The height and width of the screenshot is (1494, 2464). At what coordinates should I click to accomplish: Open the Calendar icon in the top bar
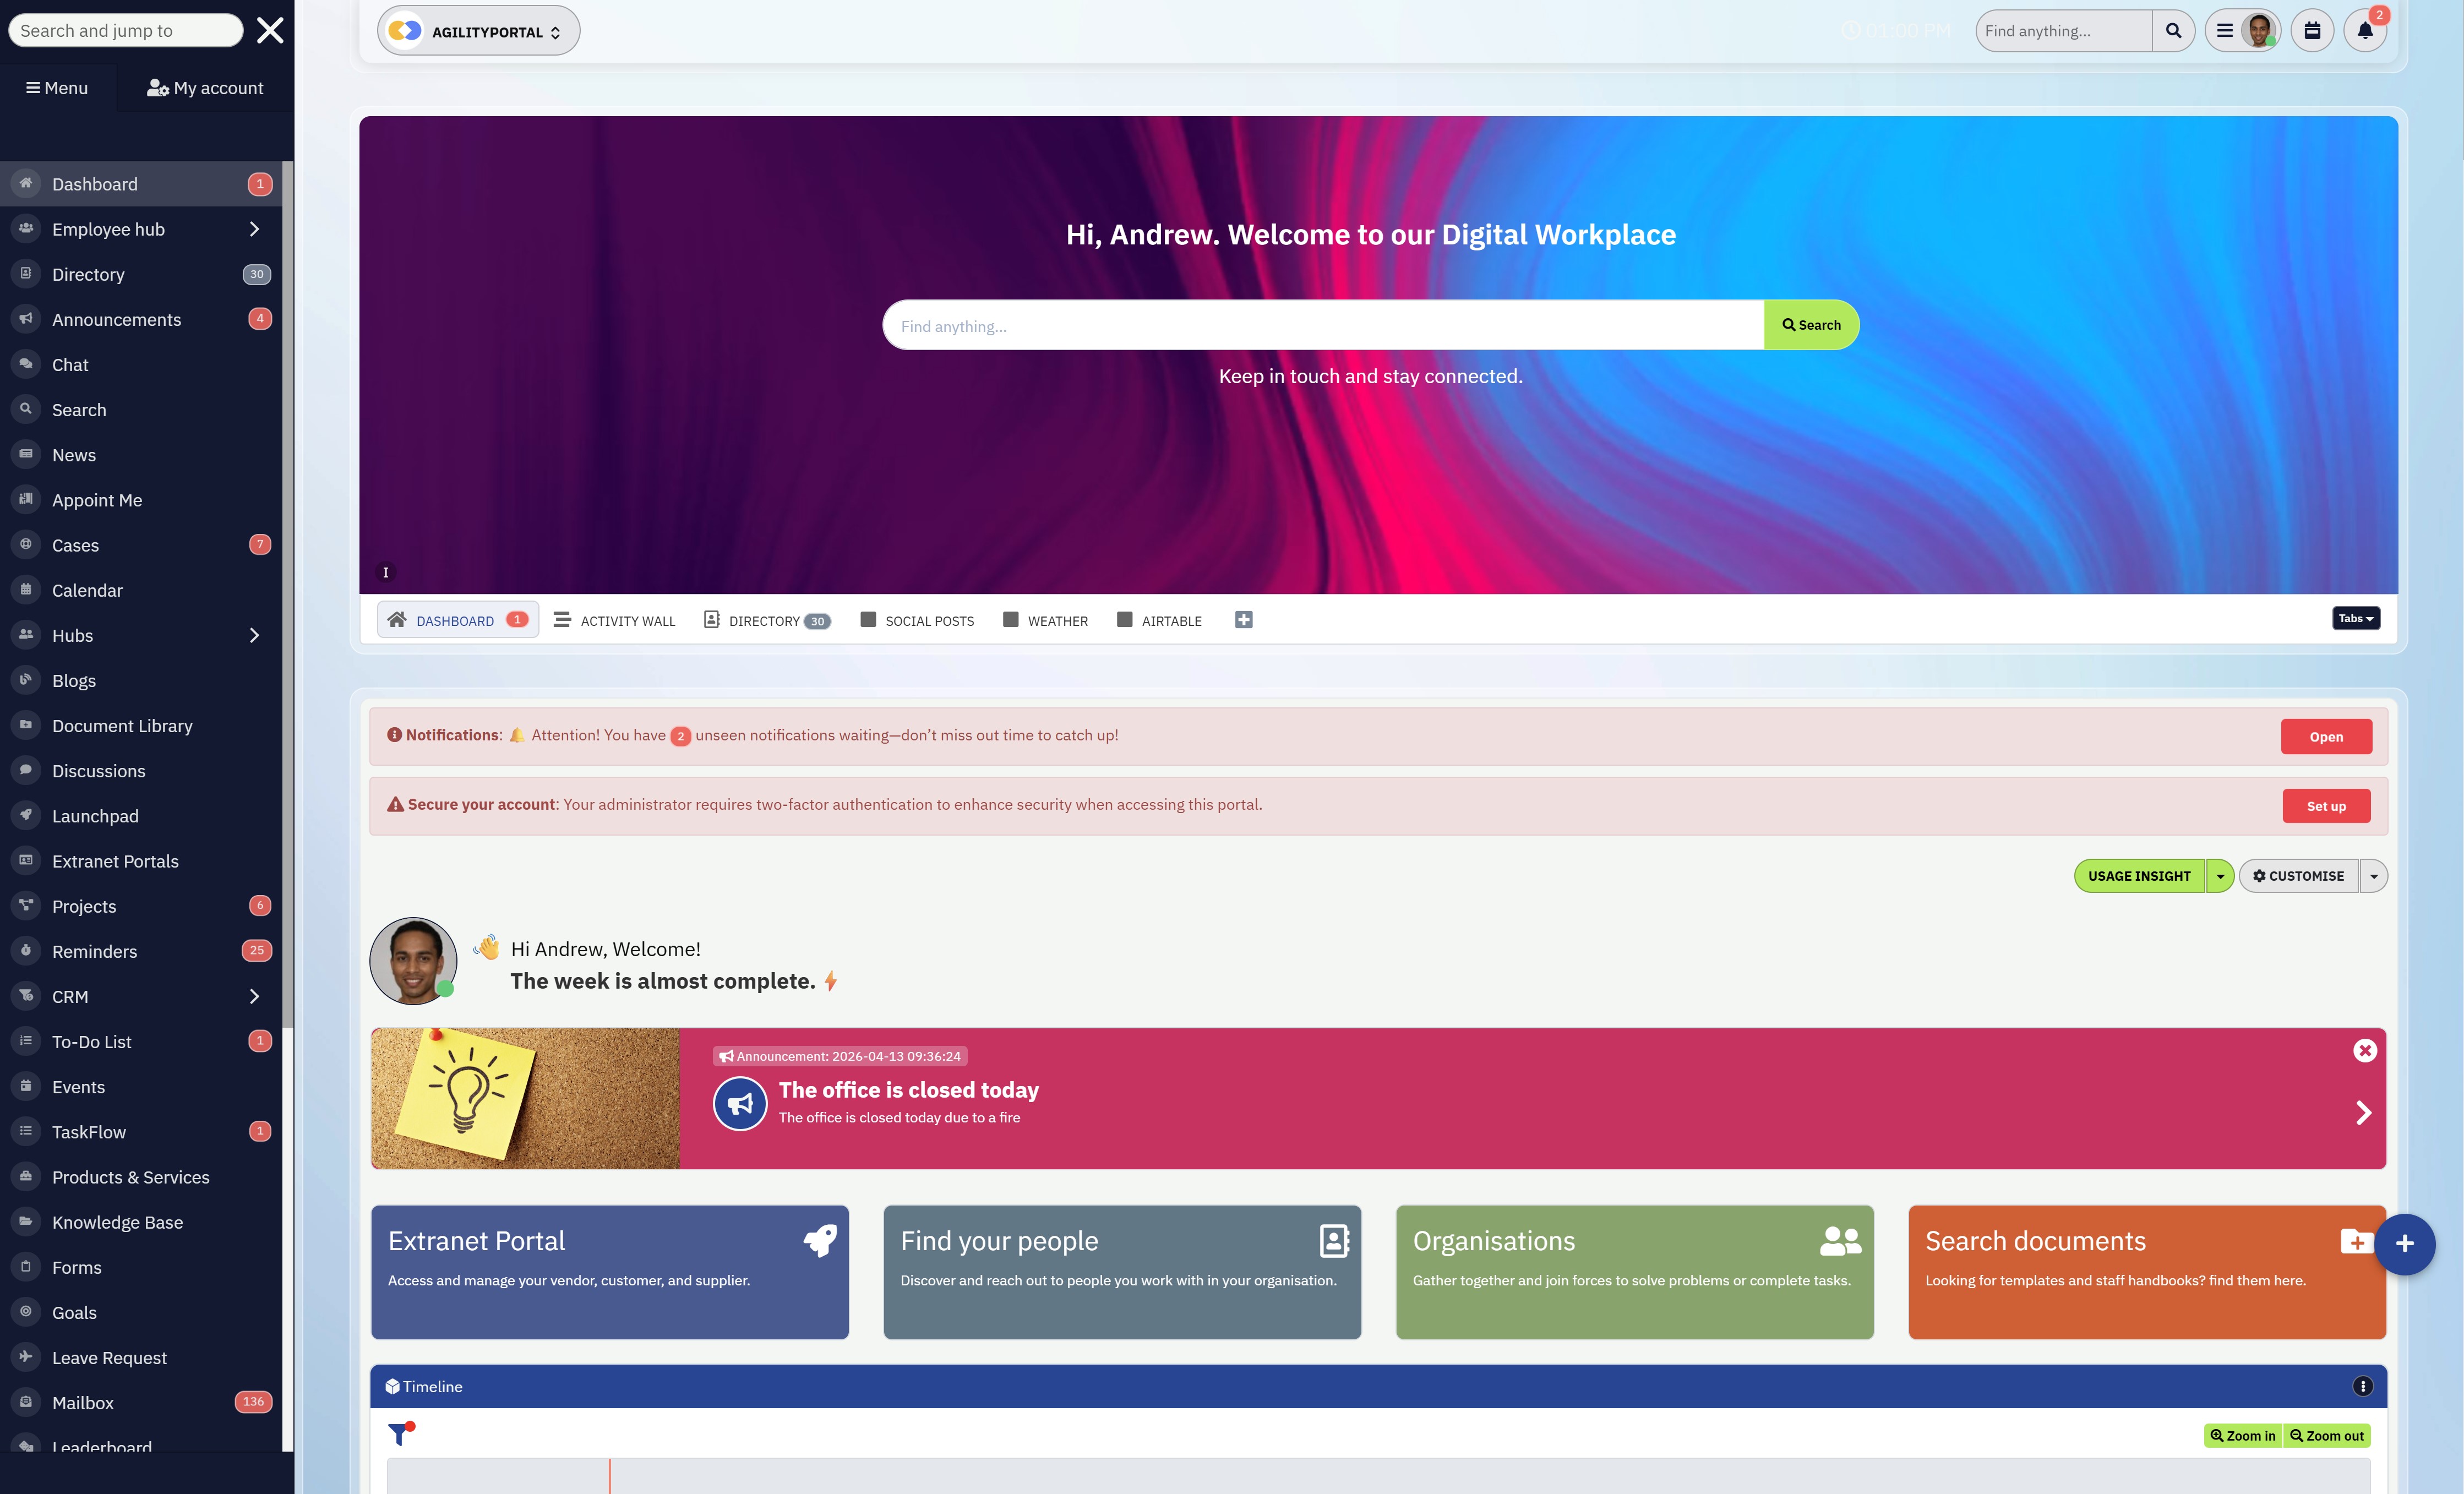(x=2312, y=30)
